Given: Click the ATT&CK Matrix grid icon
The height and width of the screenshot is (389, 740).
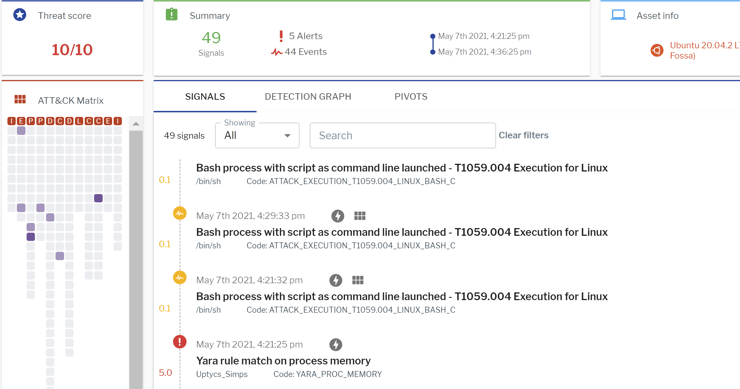Looking at the screenshot, I should click(x=20, y=99).
